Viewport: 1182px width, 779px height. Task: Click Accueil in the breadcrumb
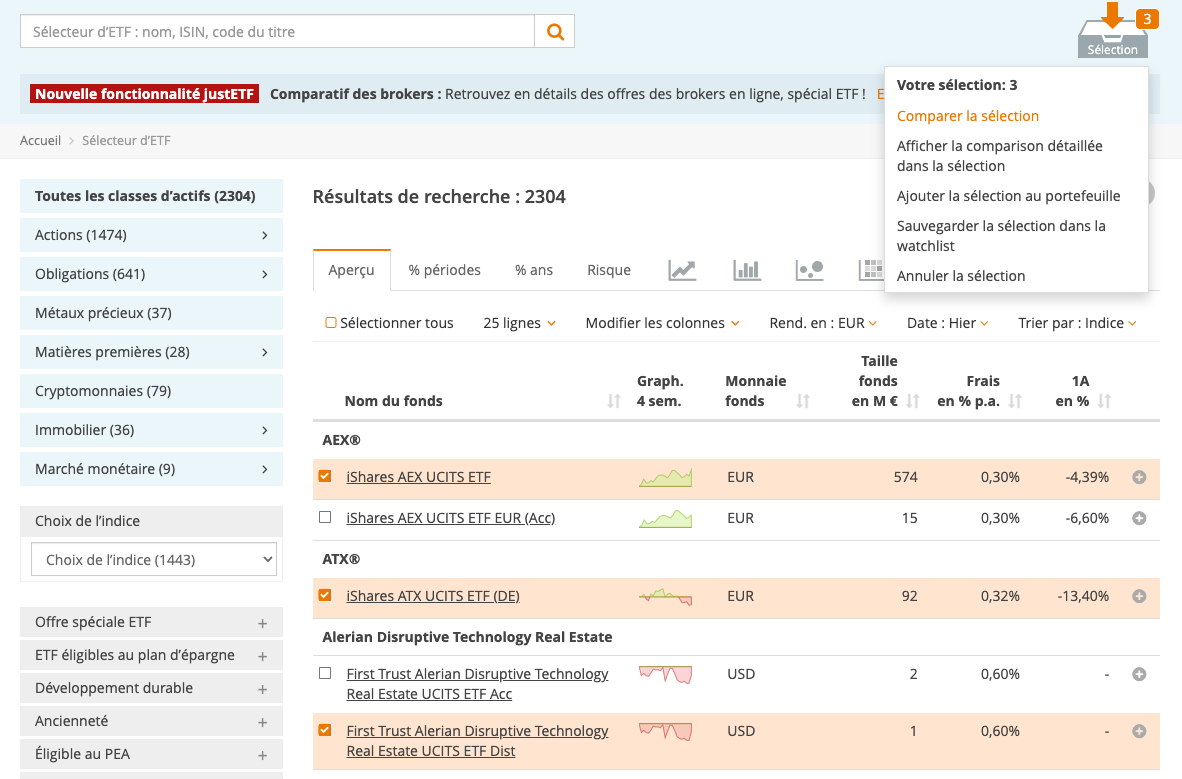(40, 141)
